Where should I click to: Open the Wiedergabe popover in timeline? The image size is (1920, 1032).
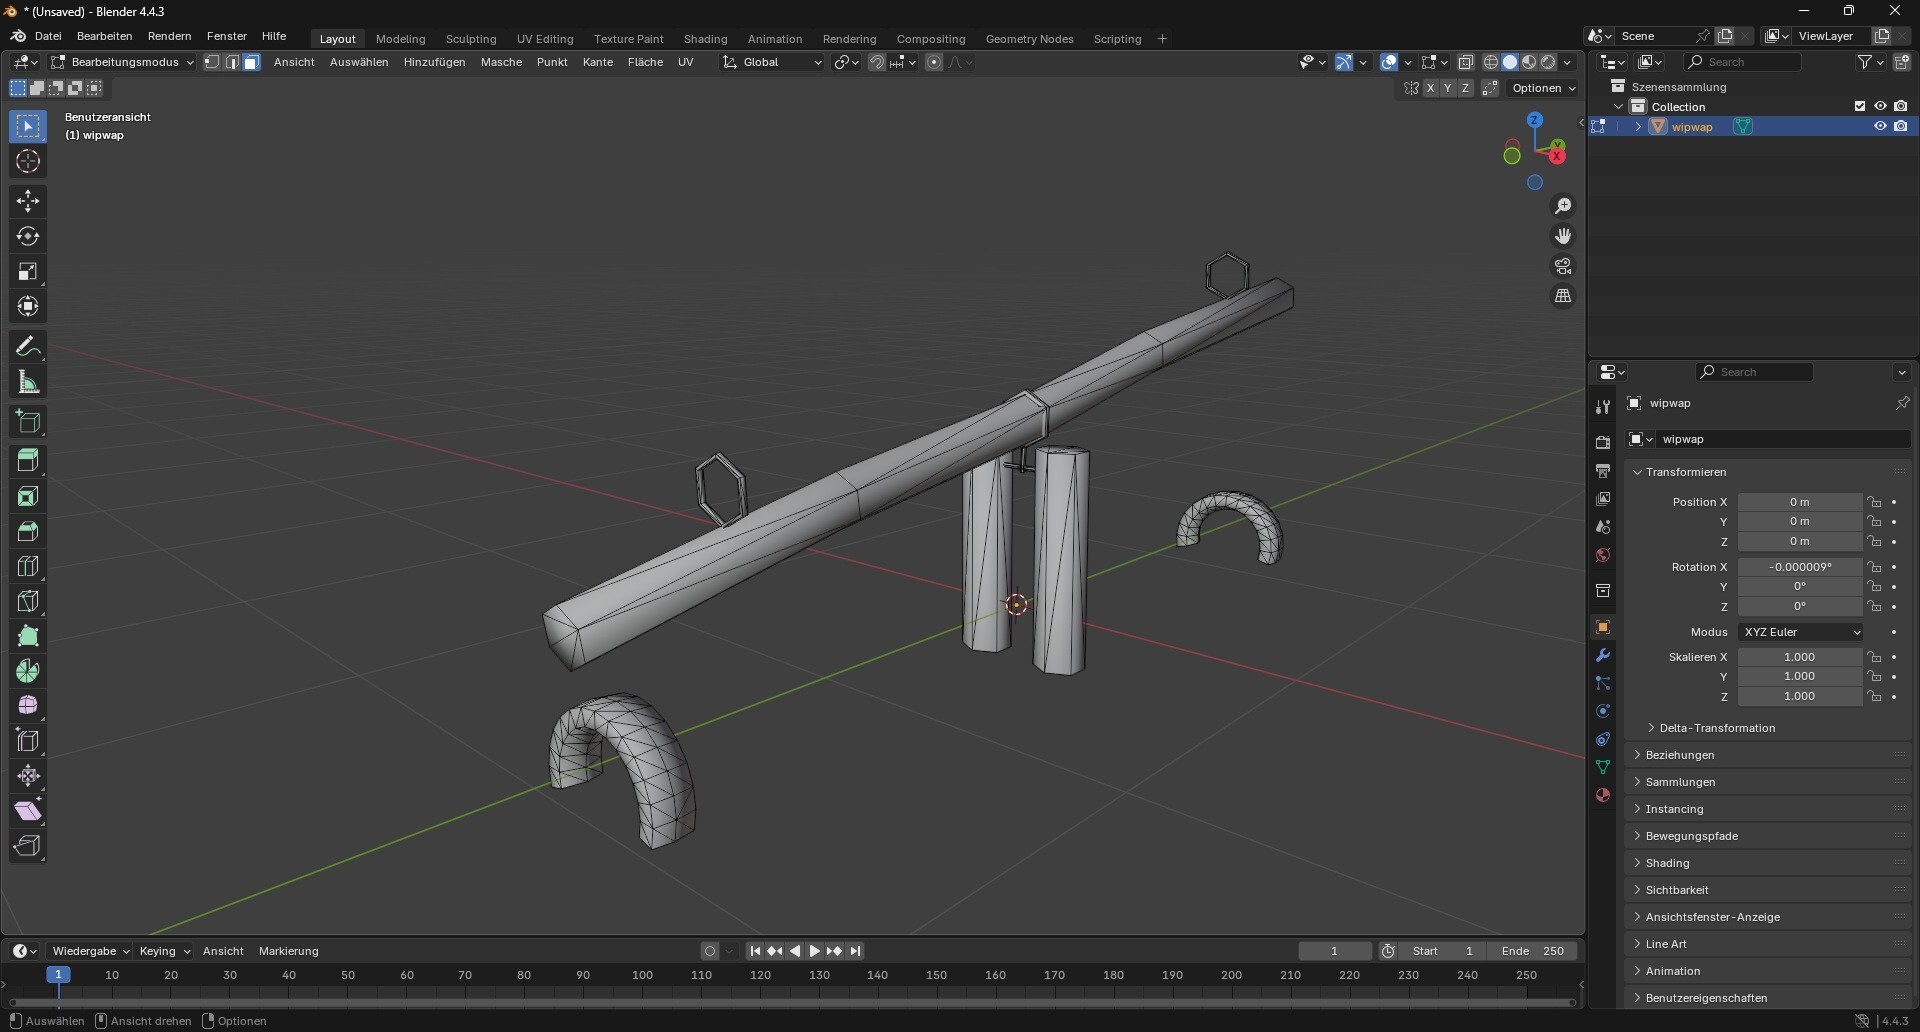(x=90, y=952)
